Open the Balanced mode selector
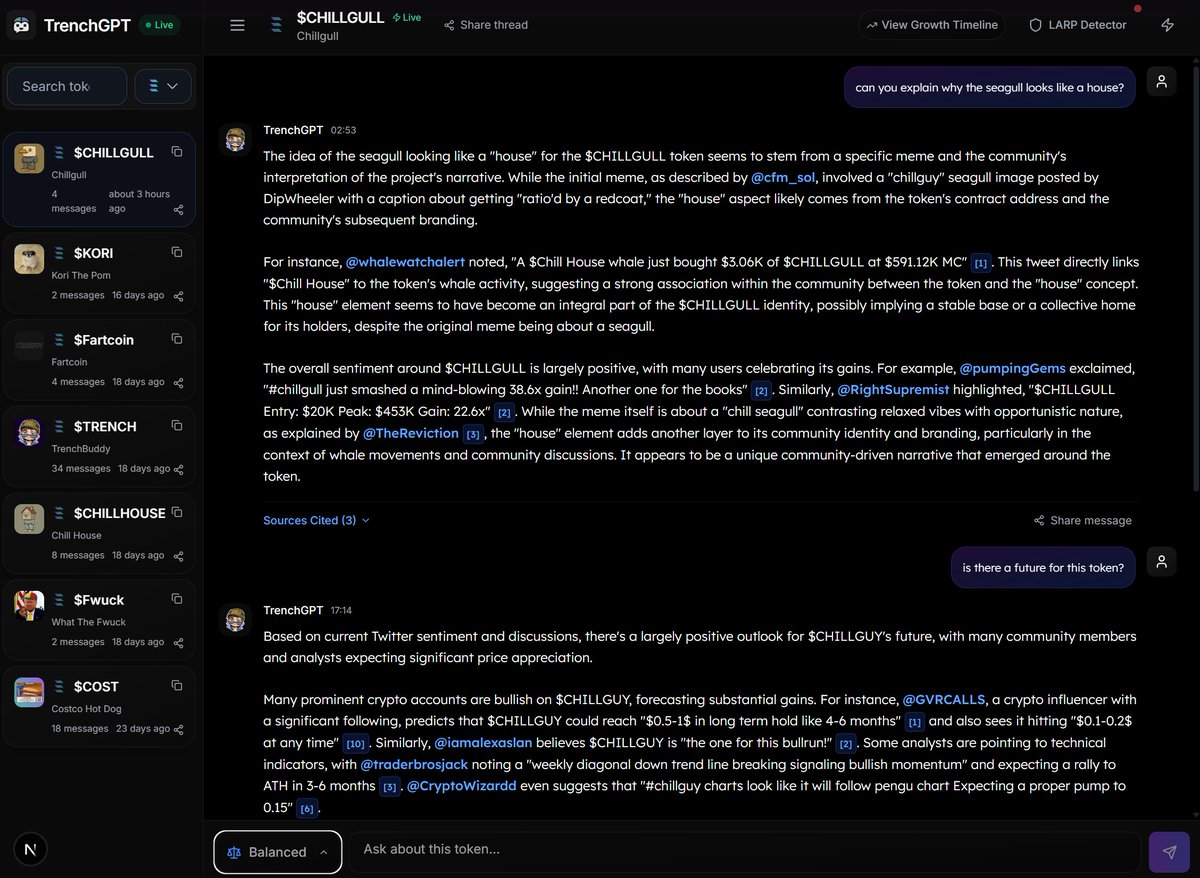Image resolution: width=1200 pixels, height=878 pixels. point(277,852)
